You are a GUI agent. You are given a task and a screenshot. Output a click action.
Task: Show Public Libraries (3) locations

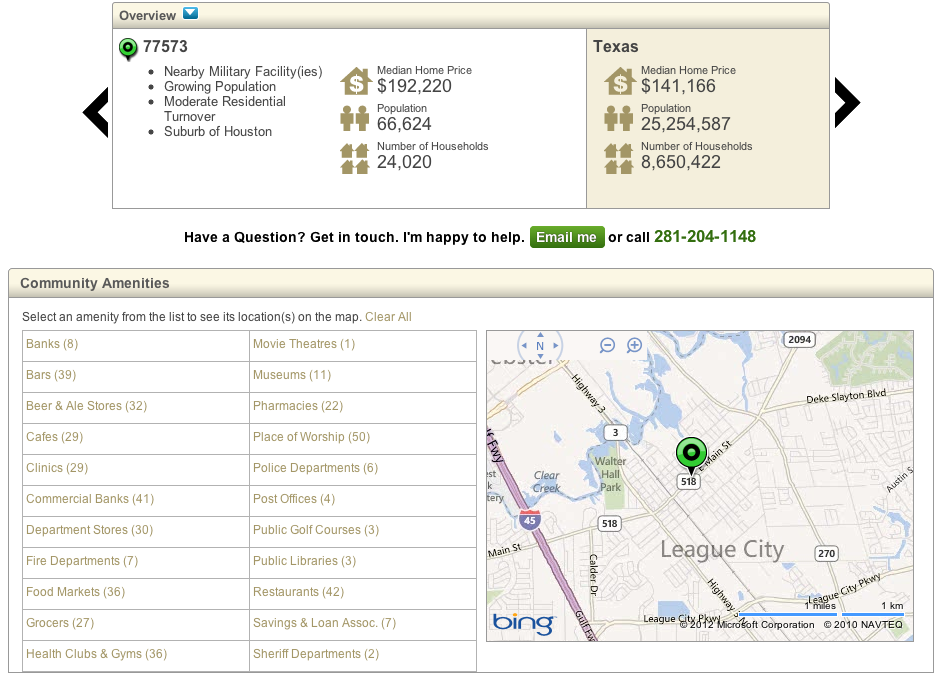(x=305, y=561)
